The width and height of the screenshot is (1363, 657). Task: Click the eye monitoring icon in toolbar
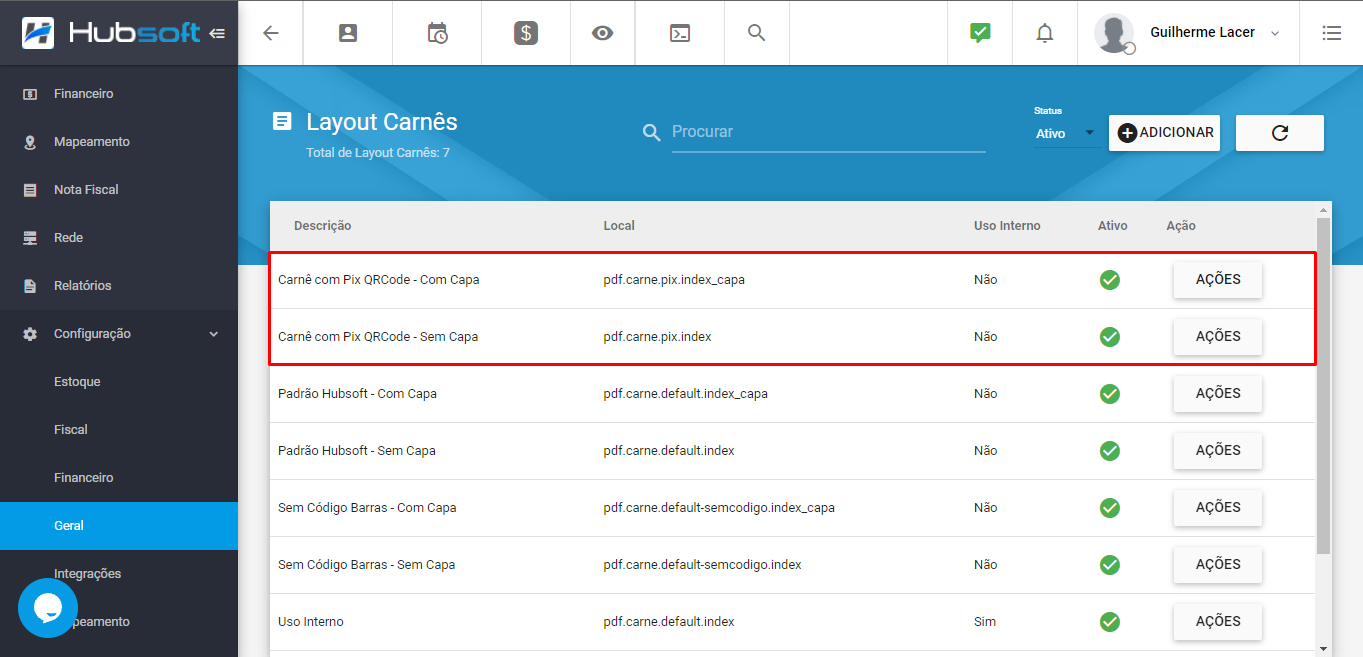(602, 33)
